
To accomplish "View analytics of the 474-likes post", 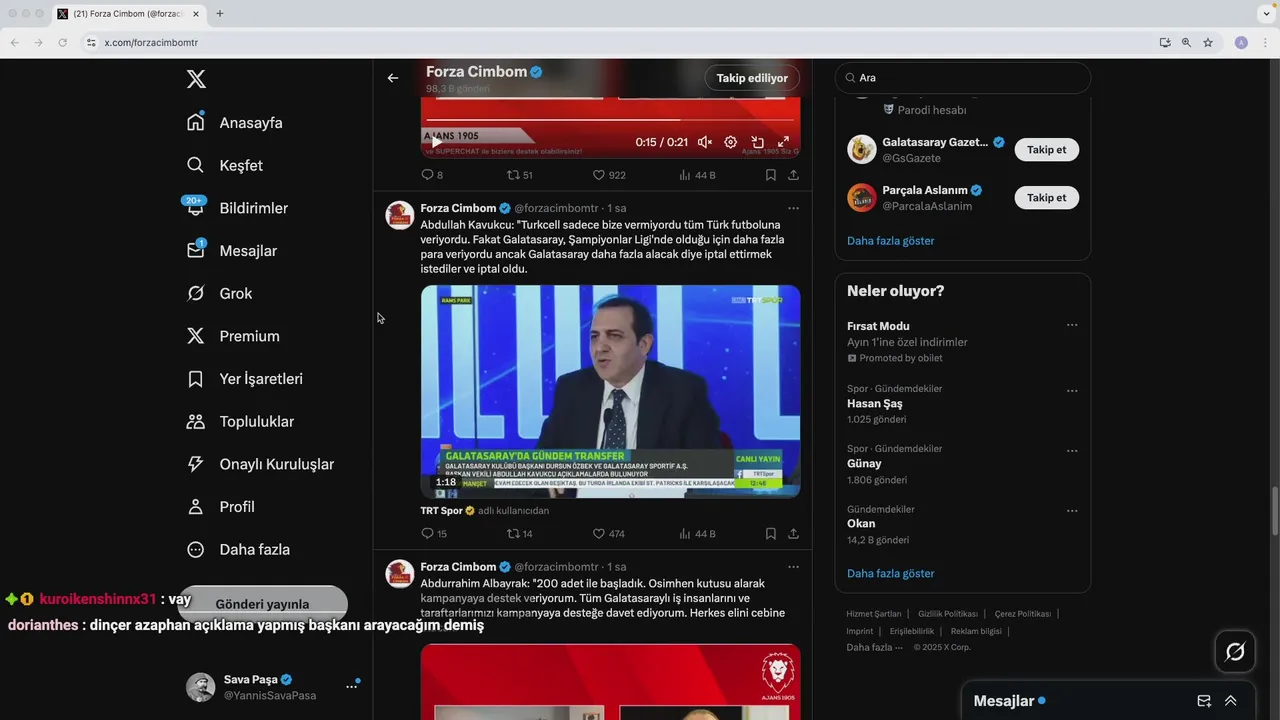I will [697, 534].
